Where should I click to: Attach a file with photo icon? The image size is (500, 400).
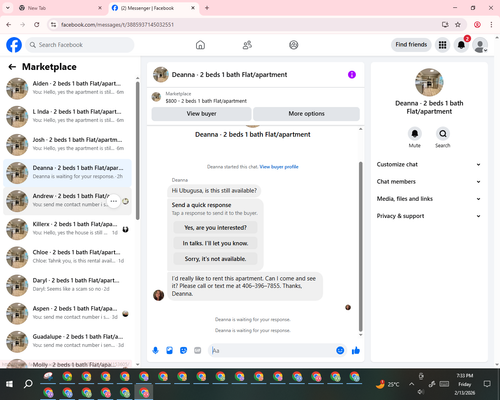click(x=169, y=350)
